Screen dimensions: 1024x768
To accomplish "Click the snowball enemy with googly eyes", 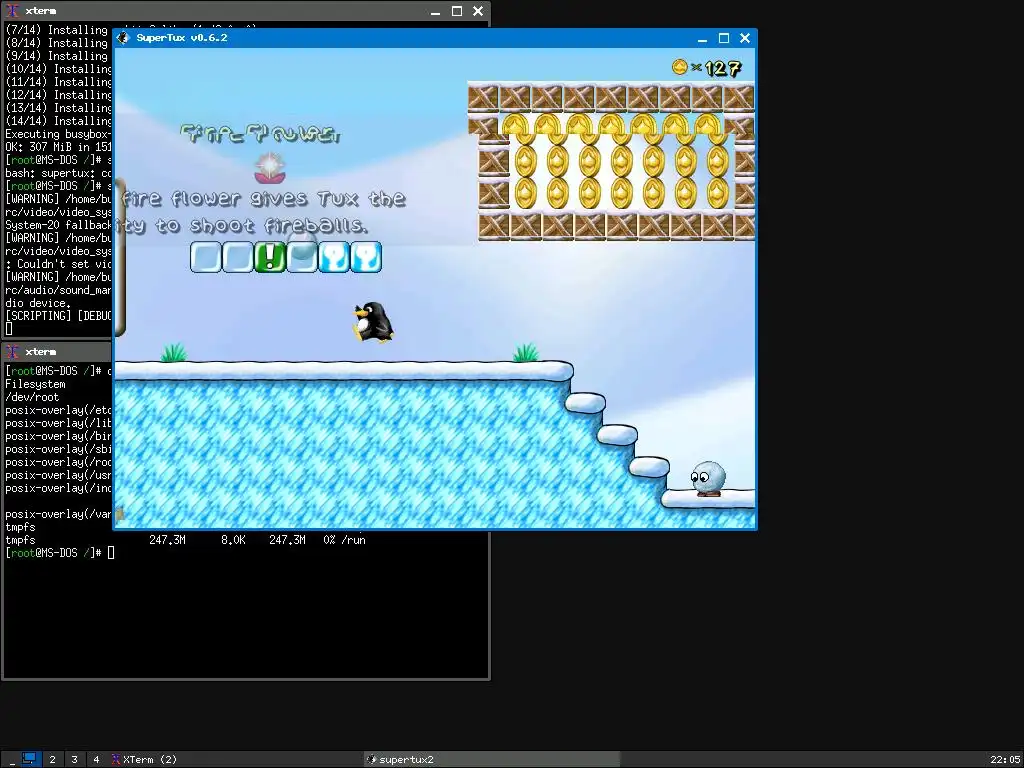I will pyautogui.click(x=708, y=479).
